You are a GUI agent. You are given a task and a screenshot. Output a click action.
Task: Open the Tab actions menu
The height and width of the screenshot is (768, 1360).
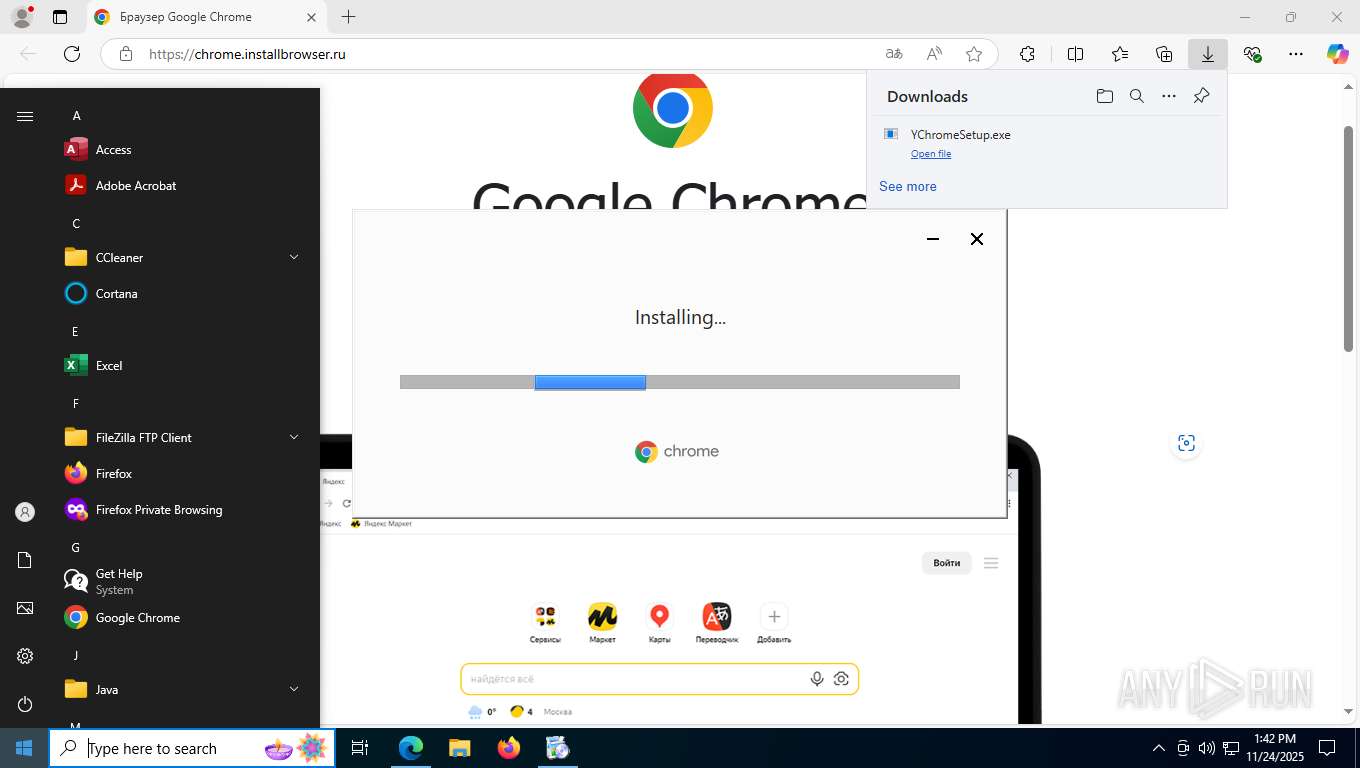[60, 17]
